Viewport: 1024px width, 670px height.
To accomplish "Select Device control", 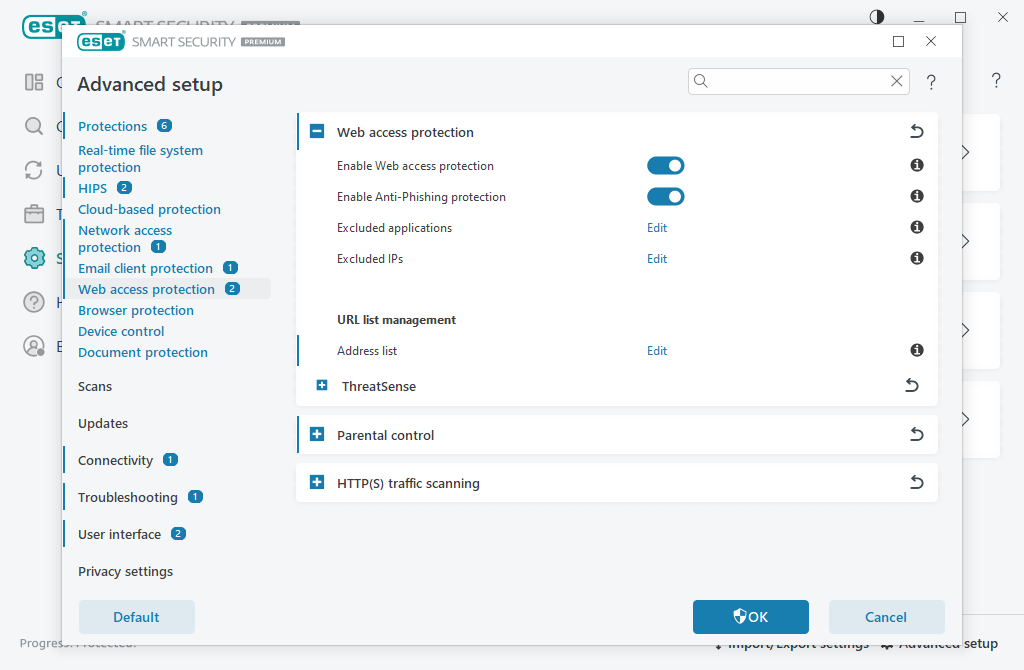I will [x=121, y=331].
